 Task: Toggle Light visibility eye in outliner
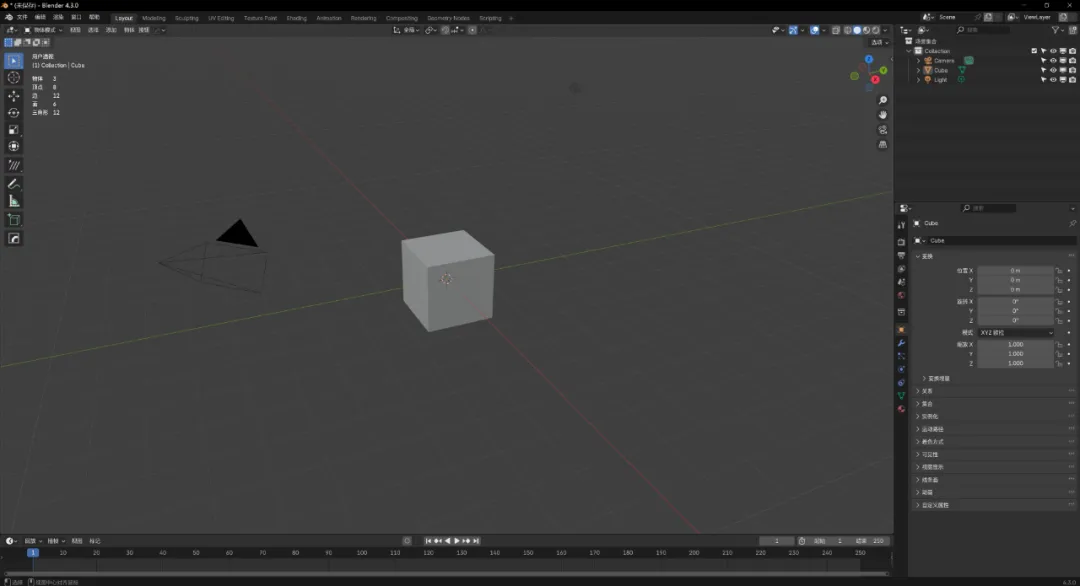tap(1053, 80)
